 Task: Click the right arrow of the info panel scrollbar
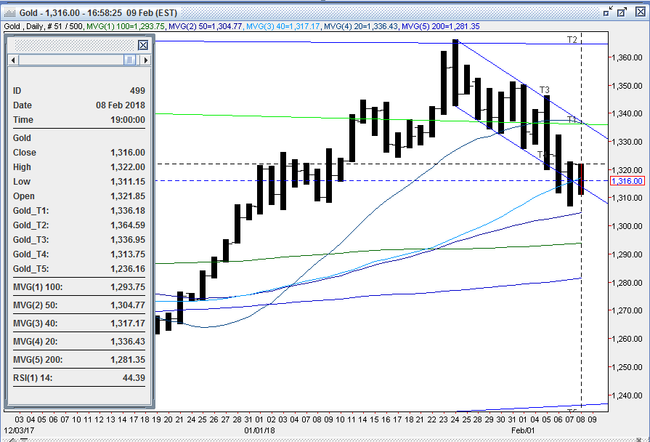point(145,60)
